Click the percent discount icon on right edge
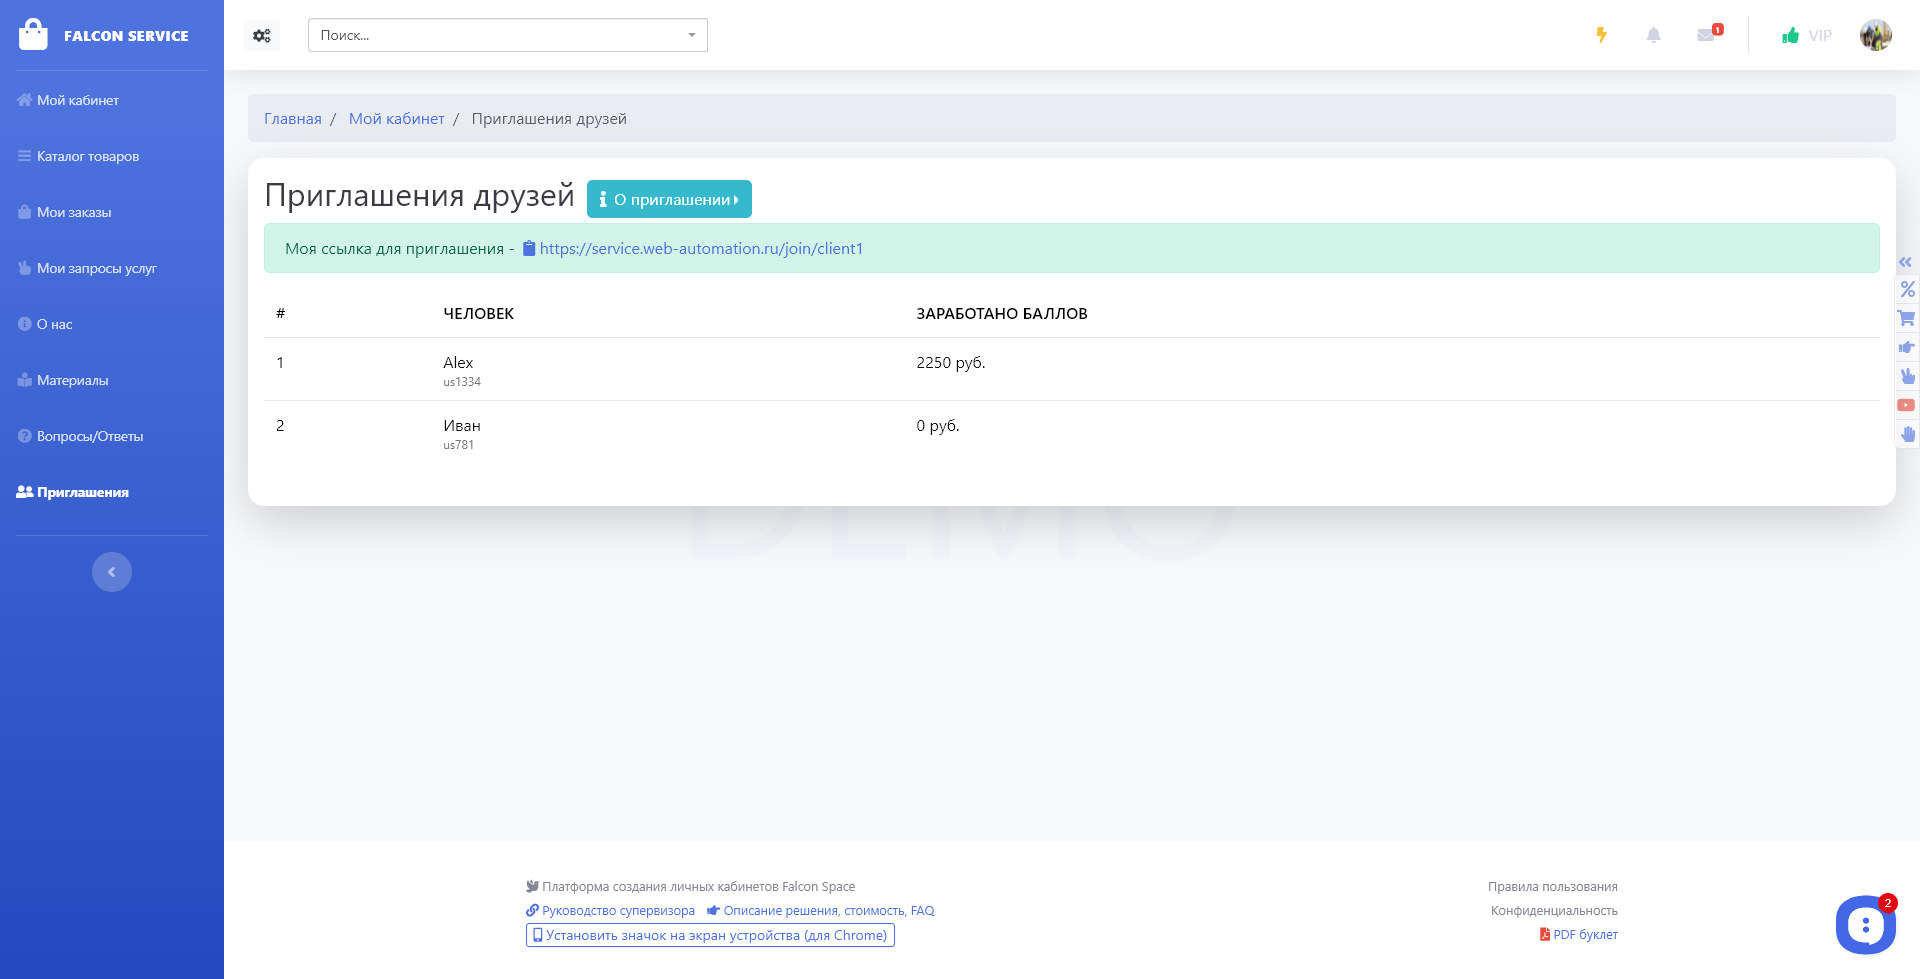 1907,289
